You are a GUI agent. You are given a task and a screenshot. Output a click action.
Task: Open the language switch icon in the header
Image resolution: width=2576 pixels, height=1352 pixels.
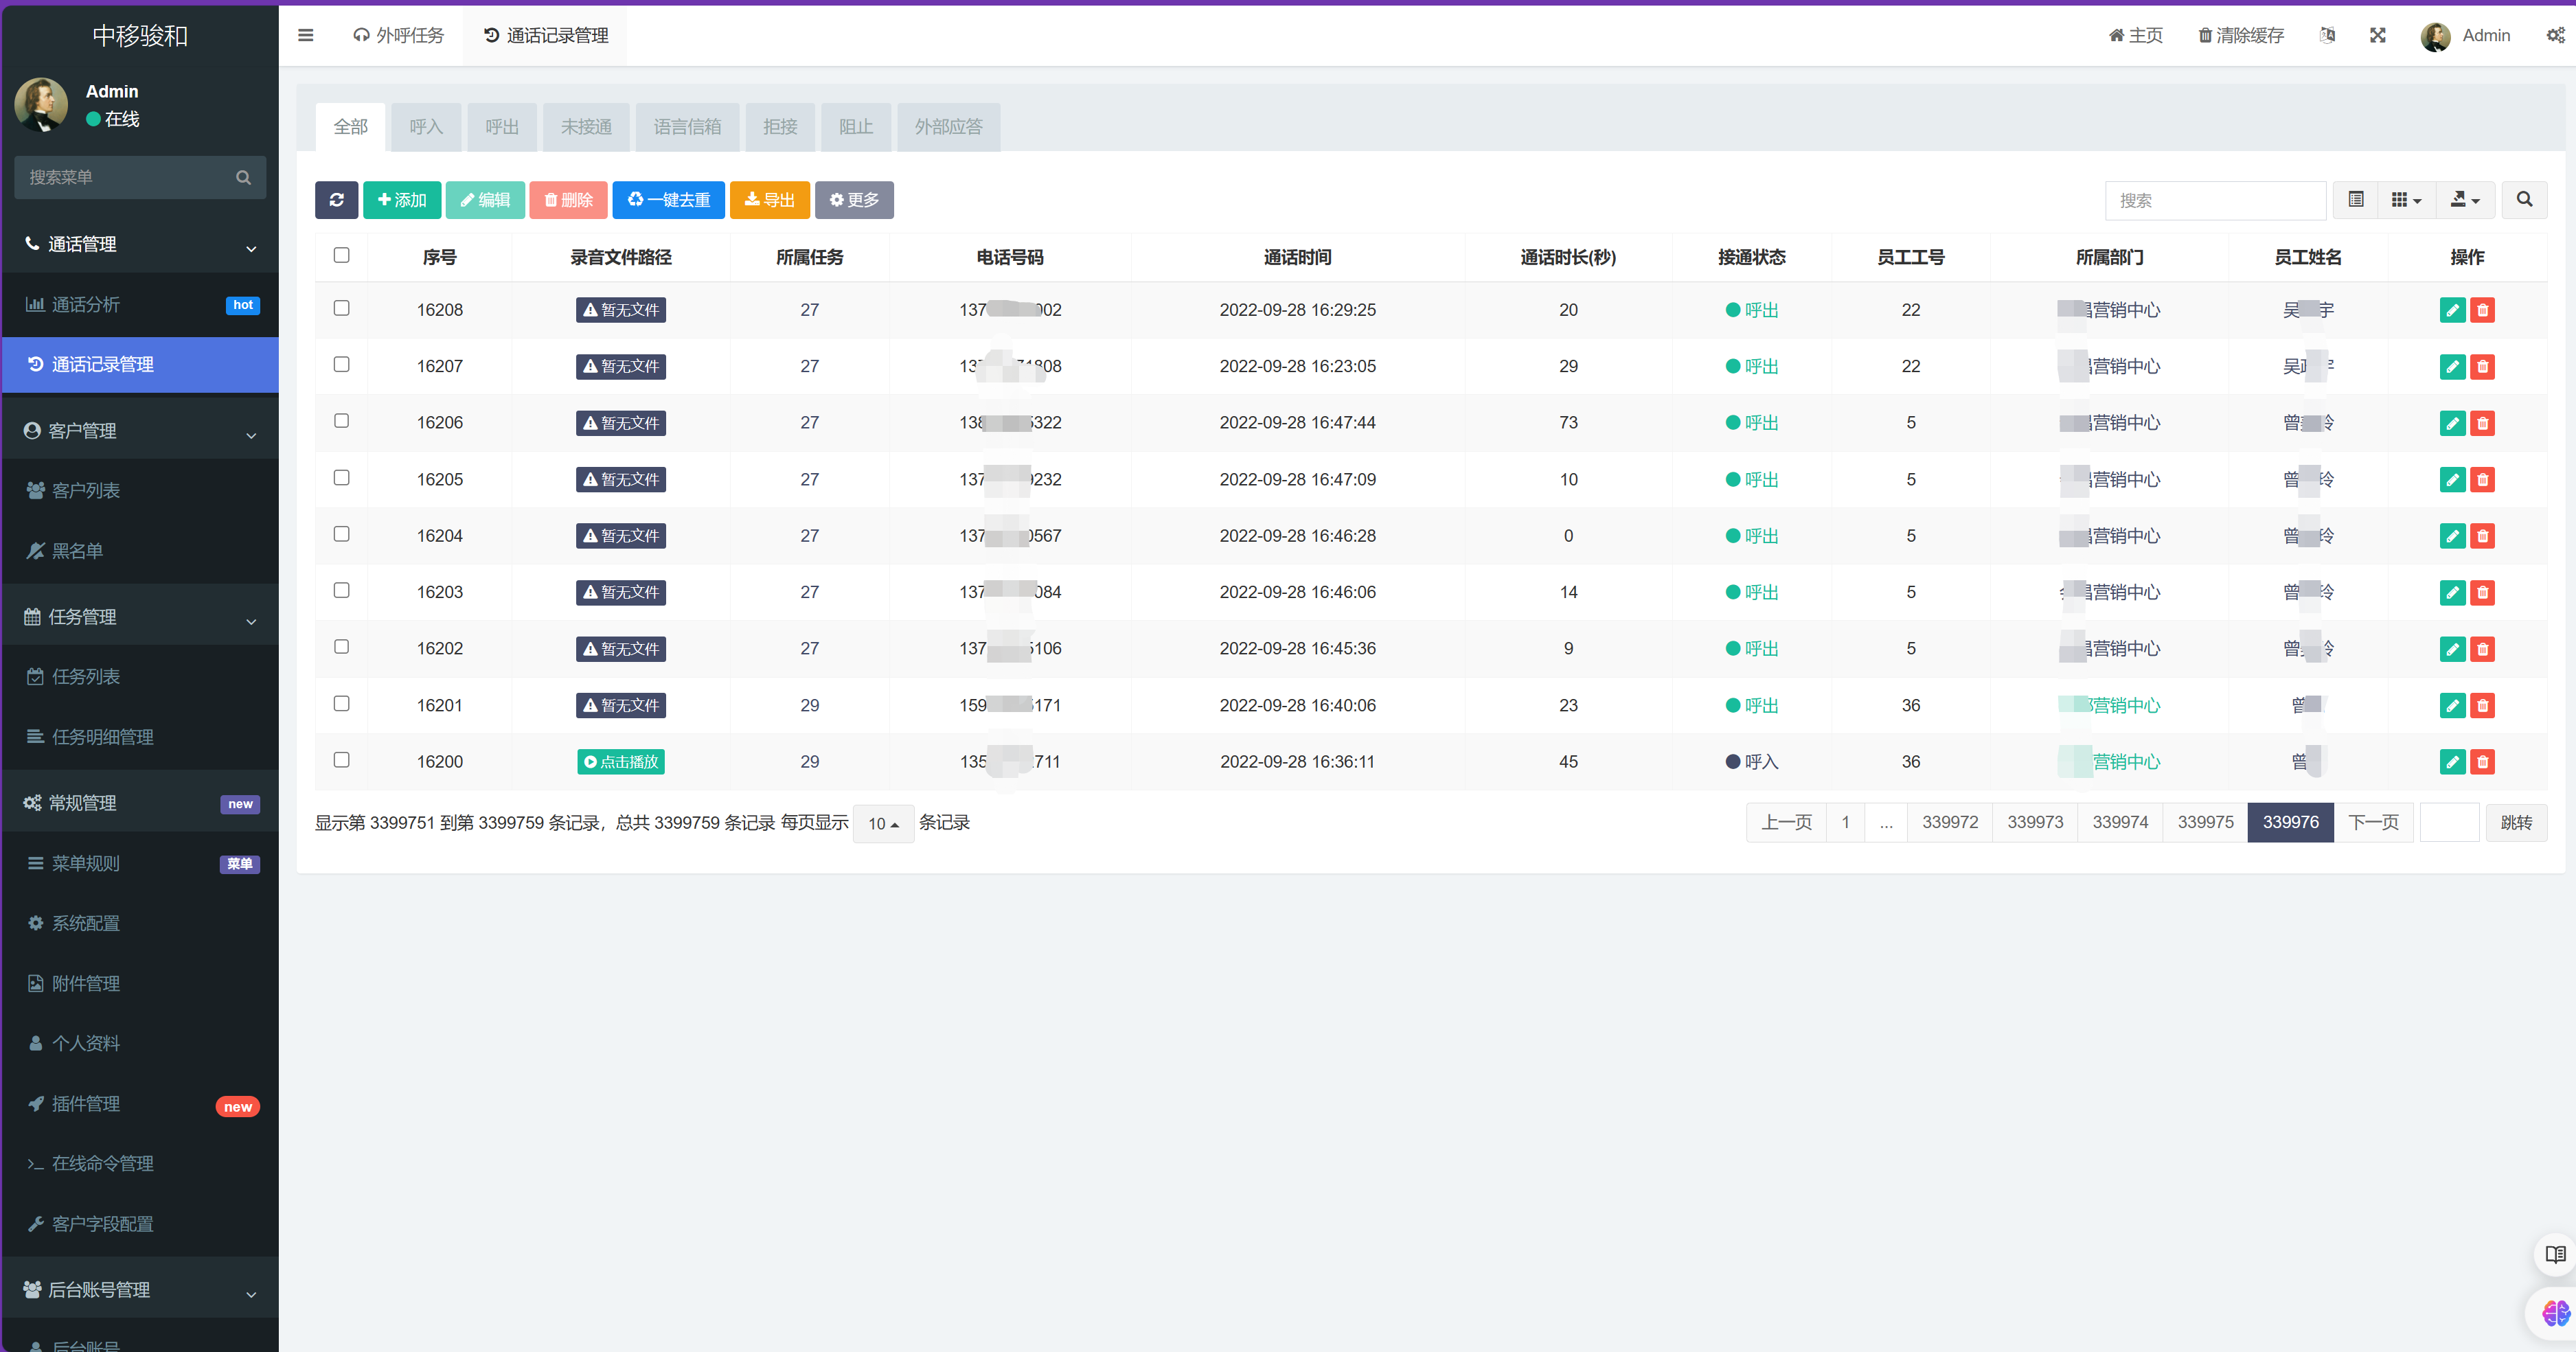click(x=2327, y=35)
